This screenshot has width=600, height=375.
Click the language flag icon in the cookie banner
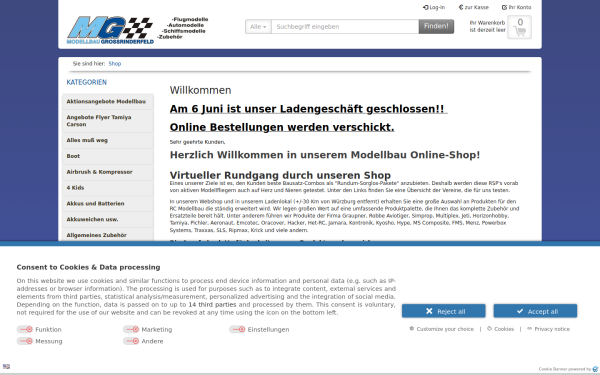coord(6,366)
